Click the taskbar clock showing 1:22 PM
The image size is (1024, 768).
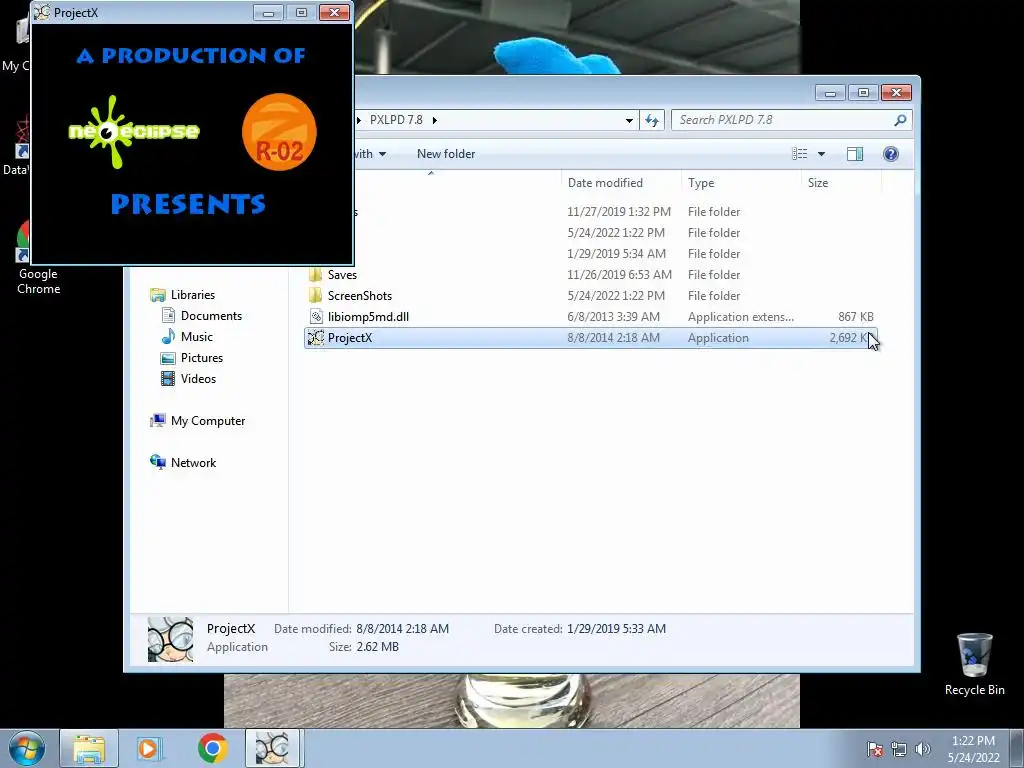[973, 749]
